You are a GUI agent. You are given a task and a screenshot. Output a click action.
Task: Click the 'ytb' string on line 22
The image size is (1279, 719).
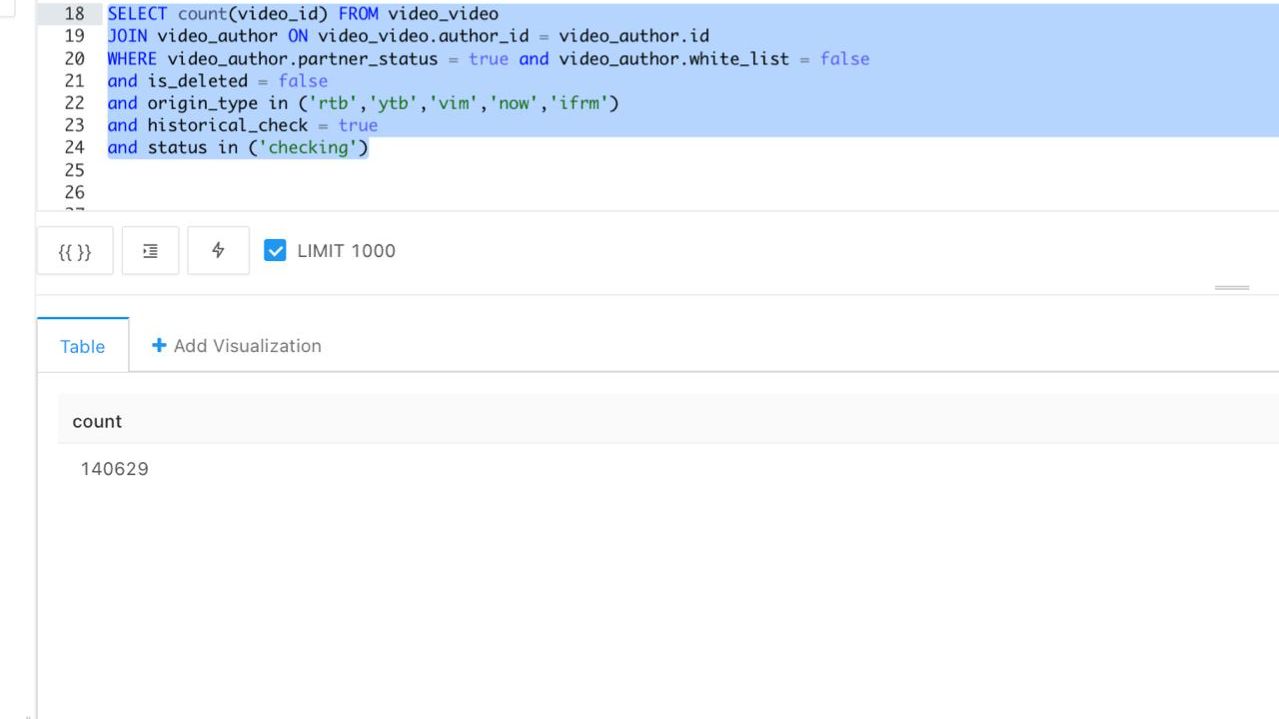(x=393, y=103)
